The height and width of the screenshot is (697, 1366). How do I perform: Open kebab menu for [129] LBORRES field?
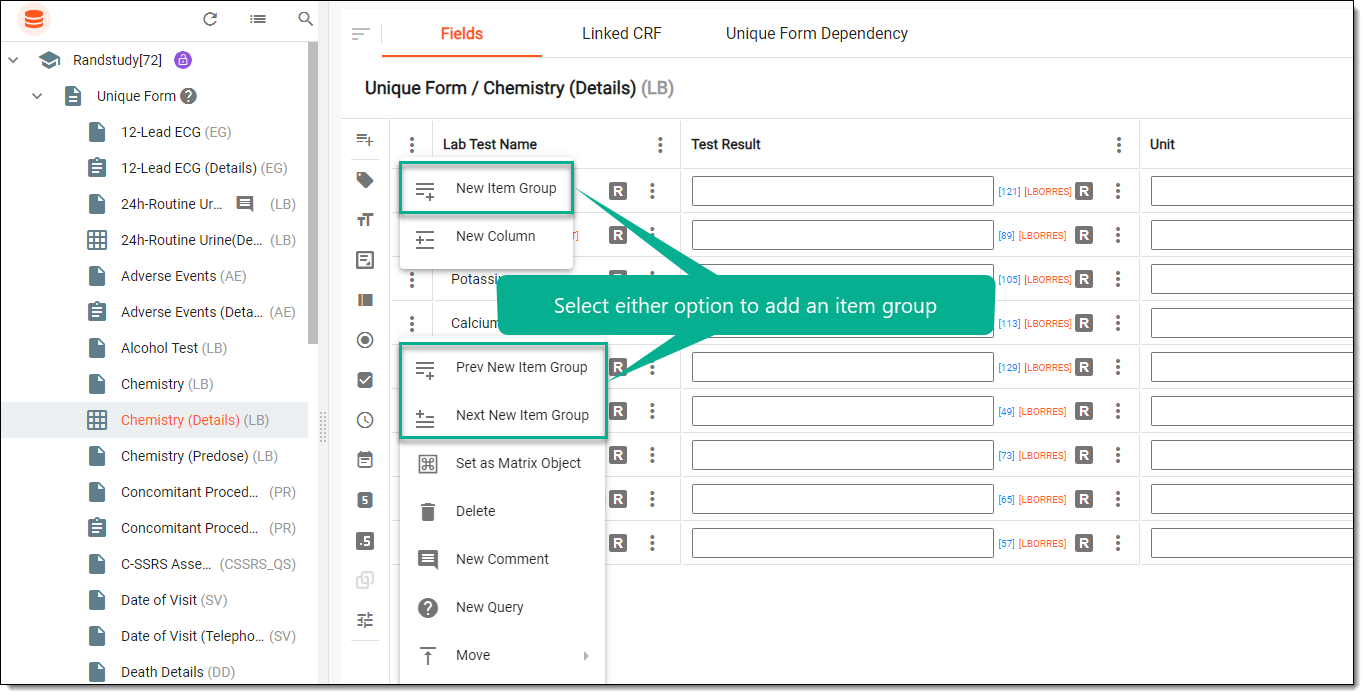coord(1118,367)
